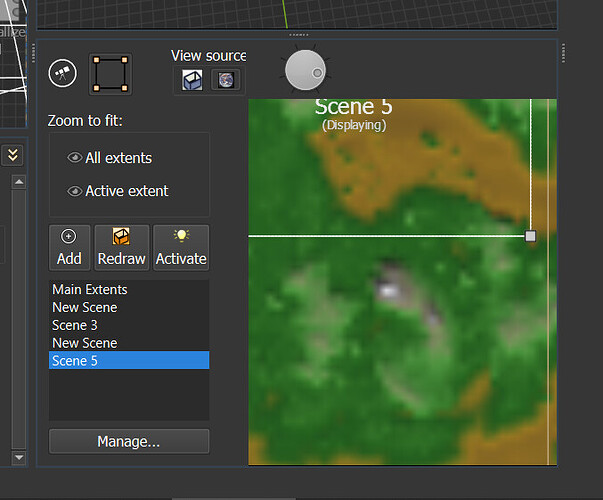Choose the globe view source icon
Screen dimensions: 603x500
pos(226,80)
